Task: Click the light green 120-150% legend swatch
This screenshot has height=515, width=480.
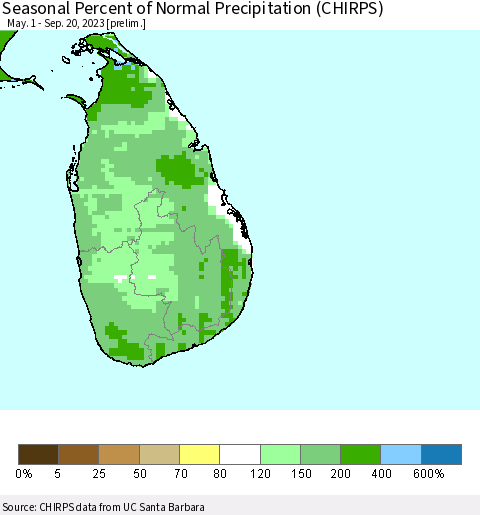Action: point(280,454)
